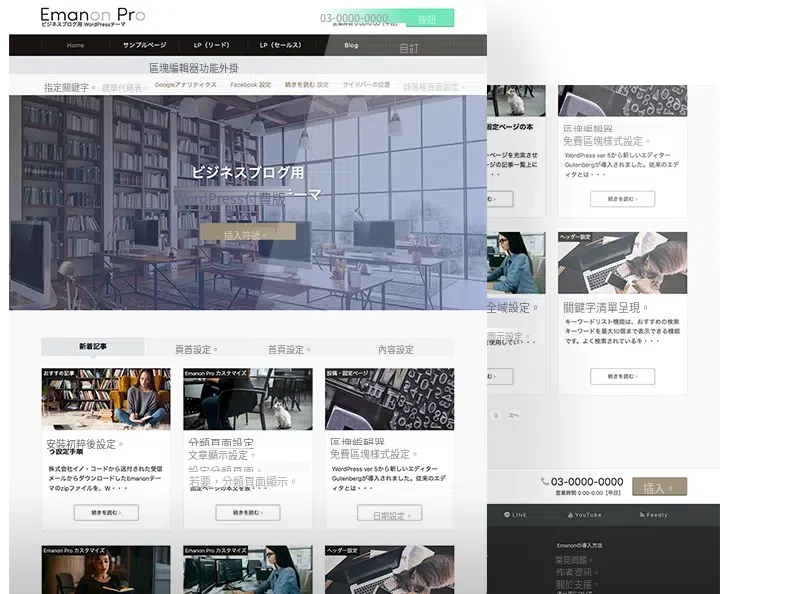Open bottom-row woman holding book thumbnail
Viewport: 790px width, 594px height.
tap(106, 570)
